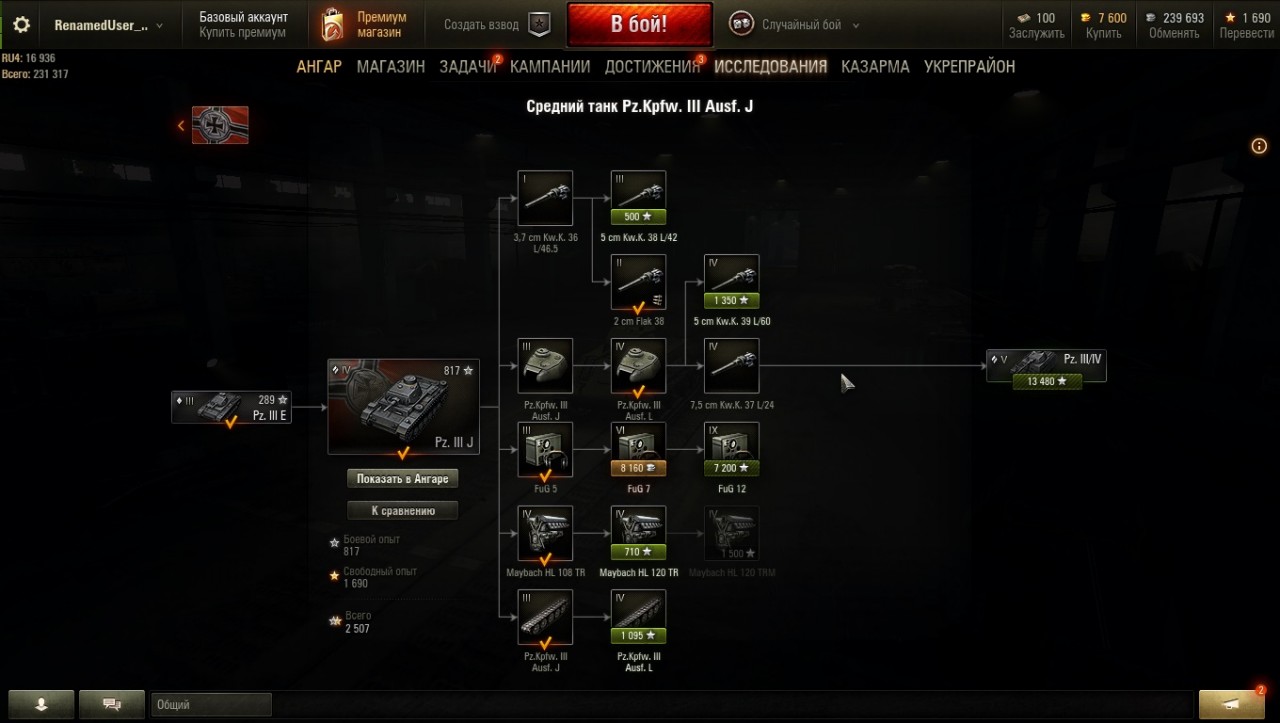Select the 2 cm Flak 38 gun icon
Viewport: 1280px width, 723px height.
(638, 282)
